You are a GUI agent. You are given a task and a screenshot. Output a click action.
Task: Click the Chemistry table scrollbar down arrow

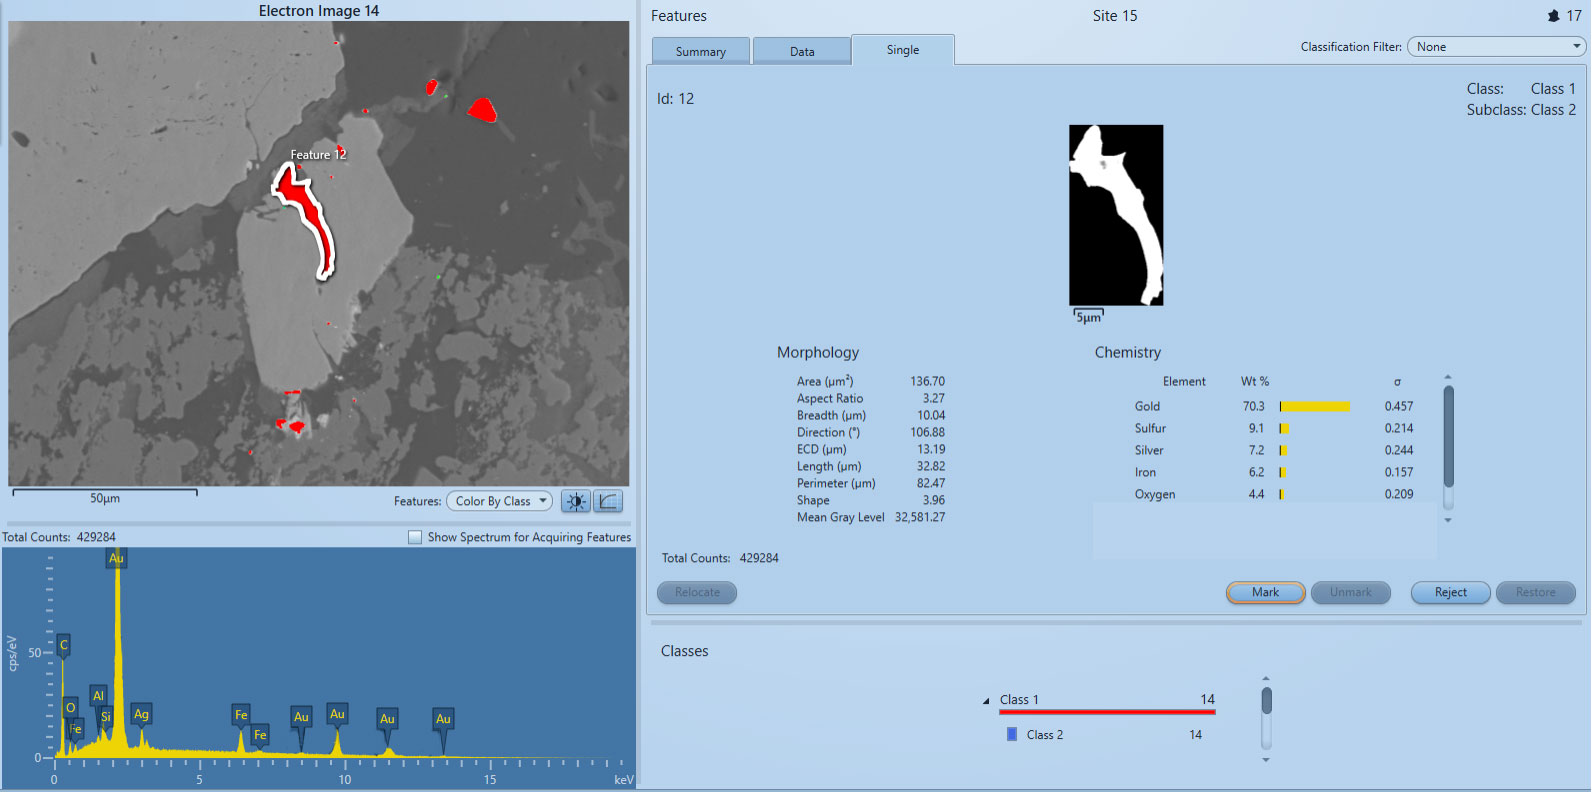1448,520
